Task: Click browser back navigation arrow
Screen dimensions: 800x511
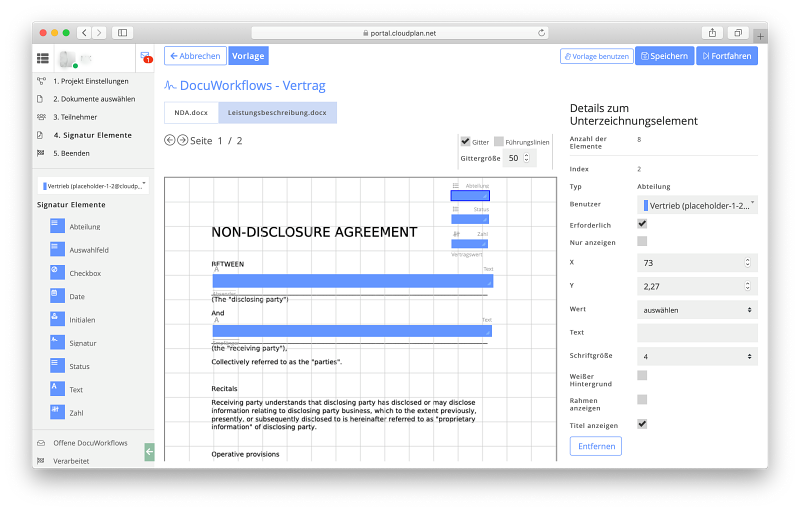Action: pyautogui.click(x=84, y=33)
